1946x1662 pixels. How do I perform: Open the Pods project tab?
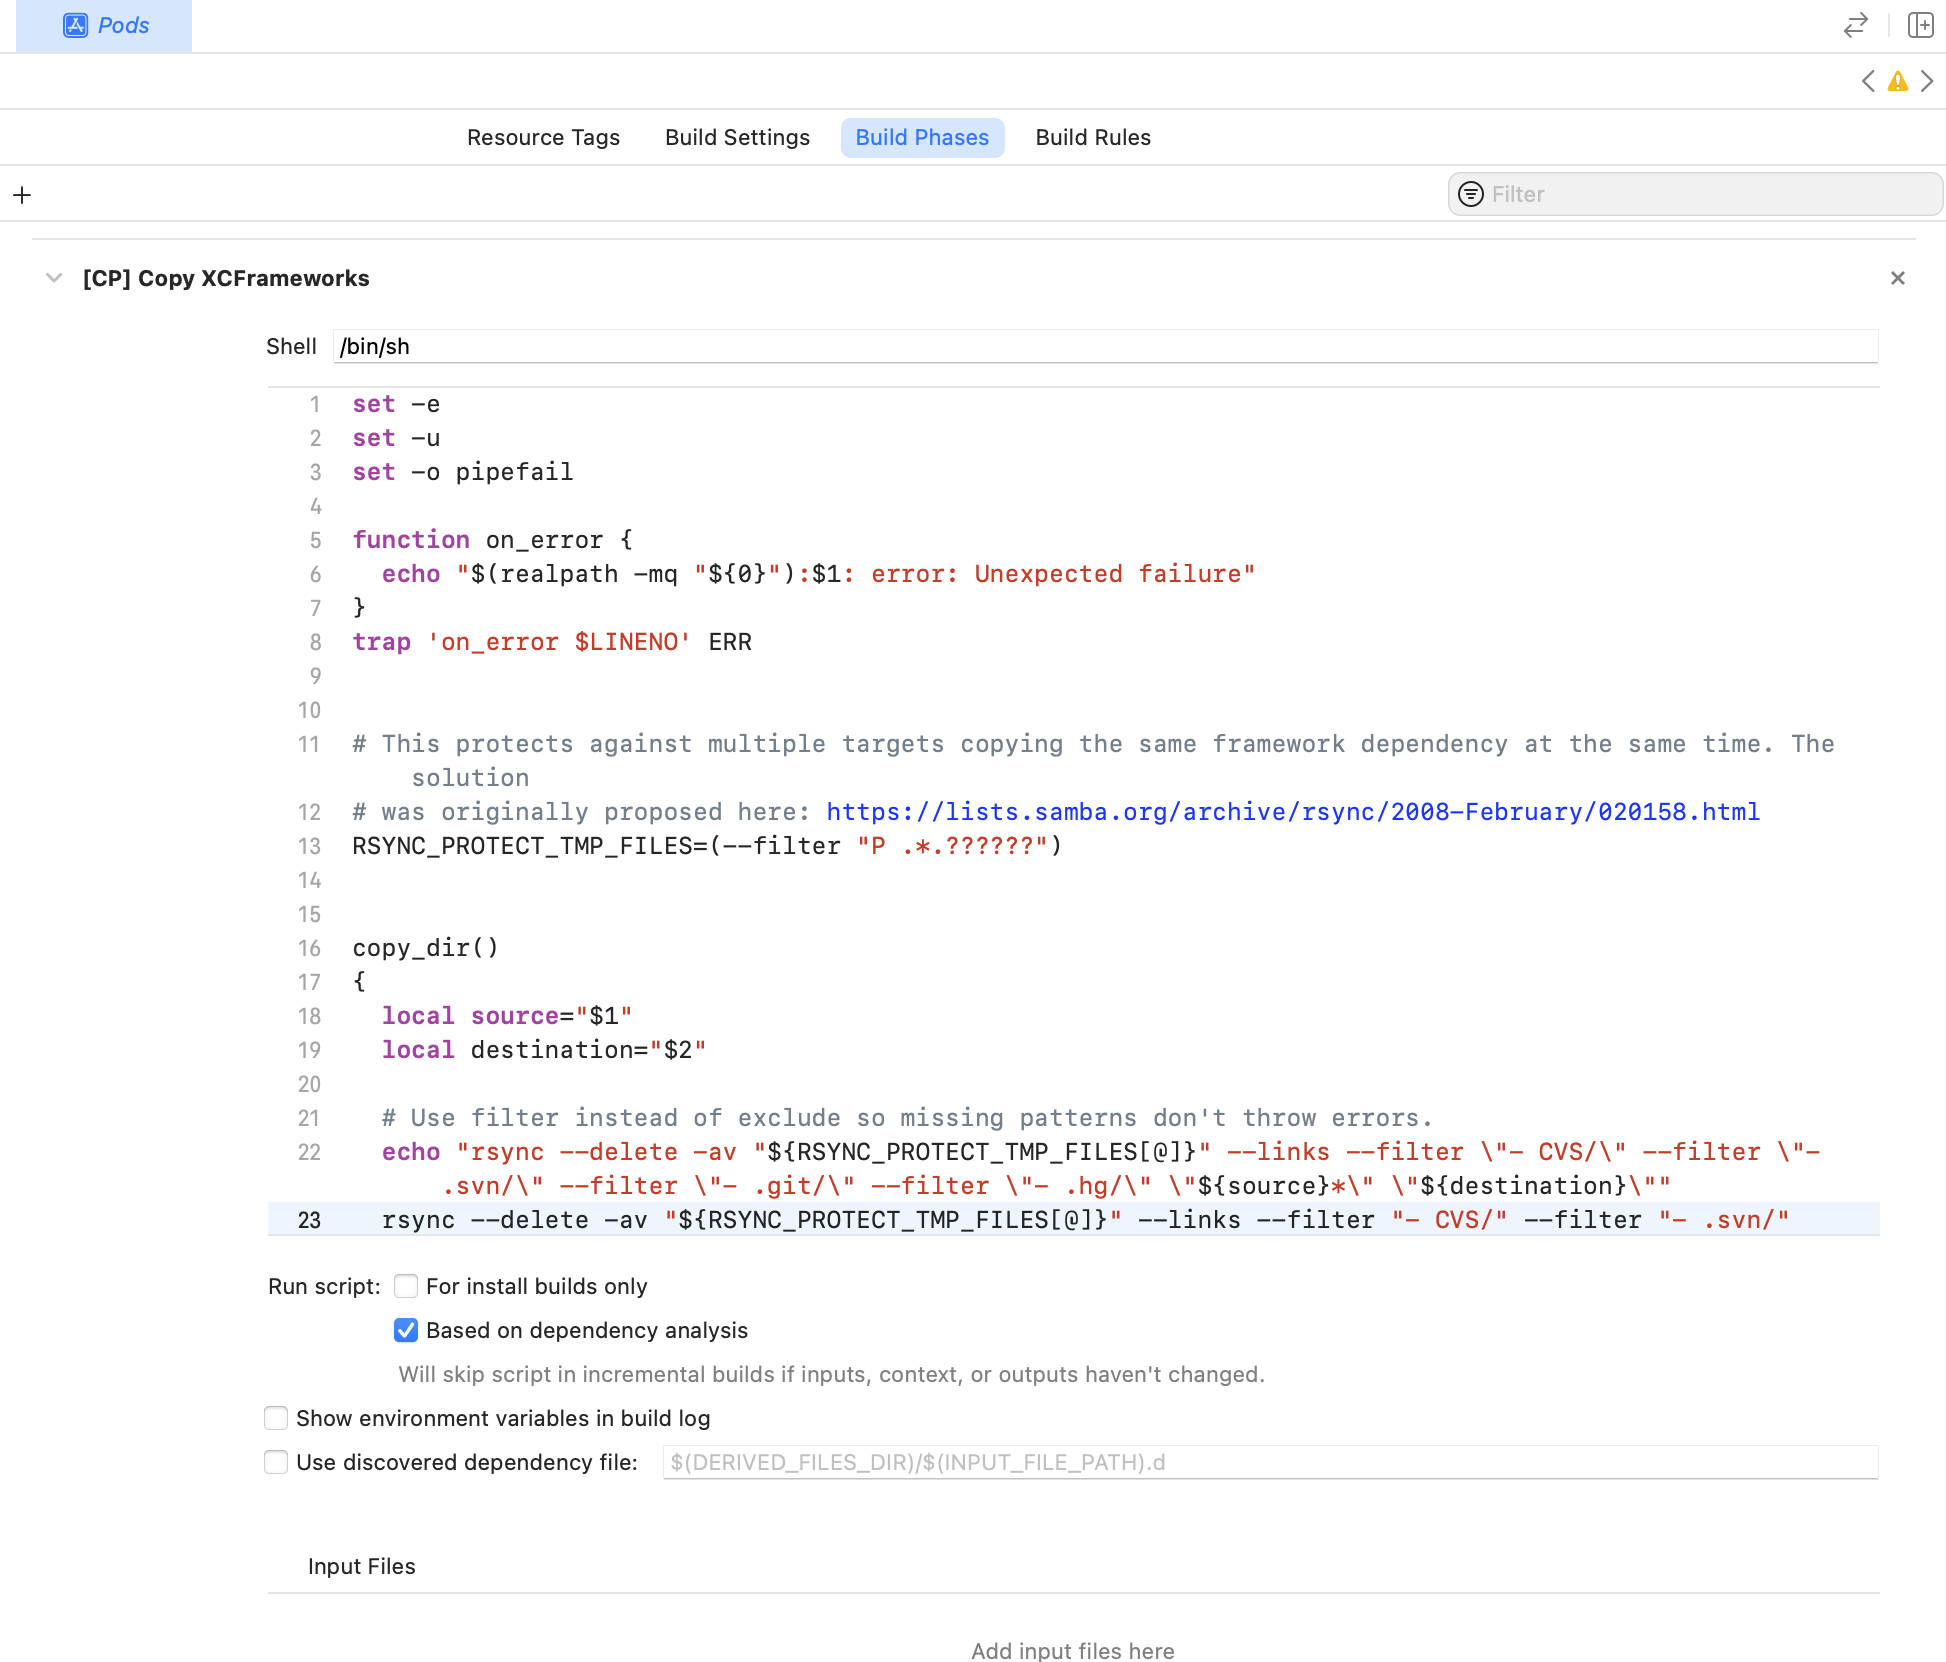[x=104, y=26]
